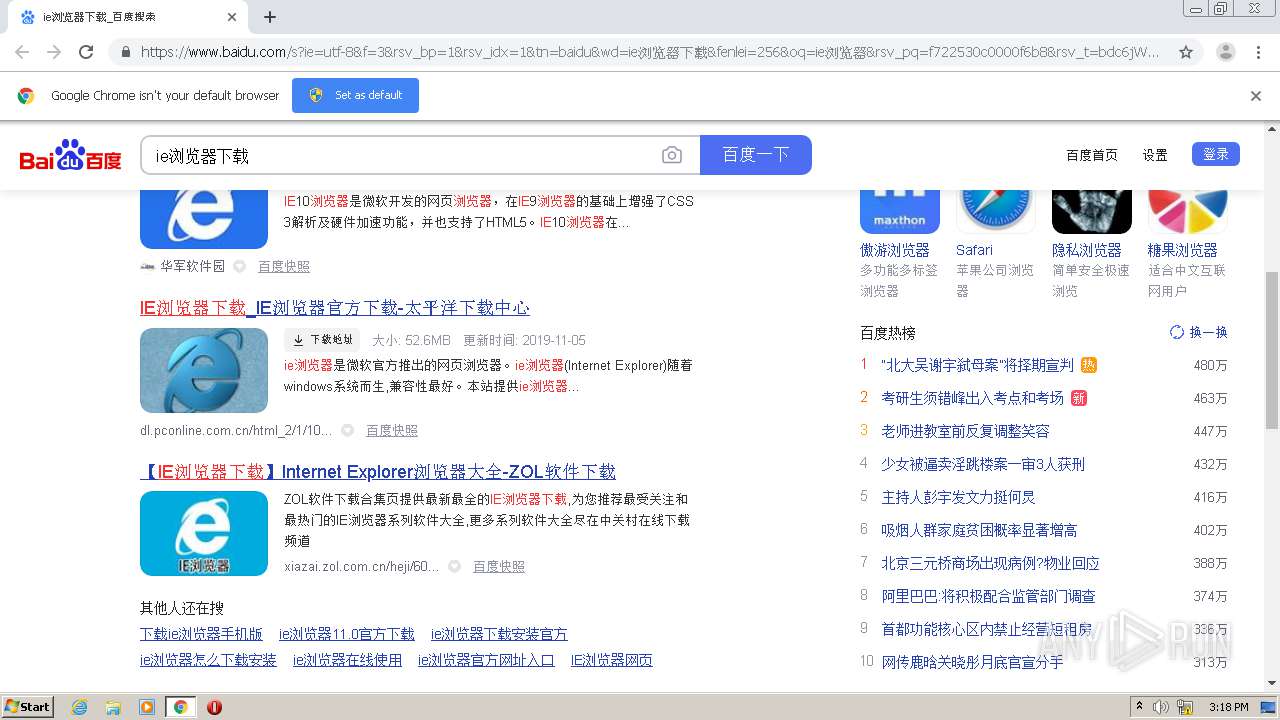The width and height of the screenshot is (1280, 720).
Task: Click the address bar URL
Action: 650,52
